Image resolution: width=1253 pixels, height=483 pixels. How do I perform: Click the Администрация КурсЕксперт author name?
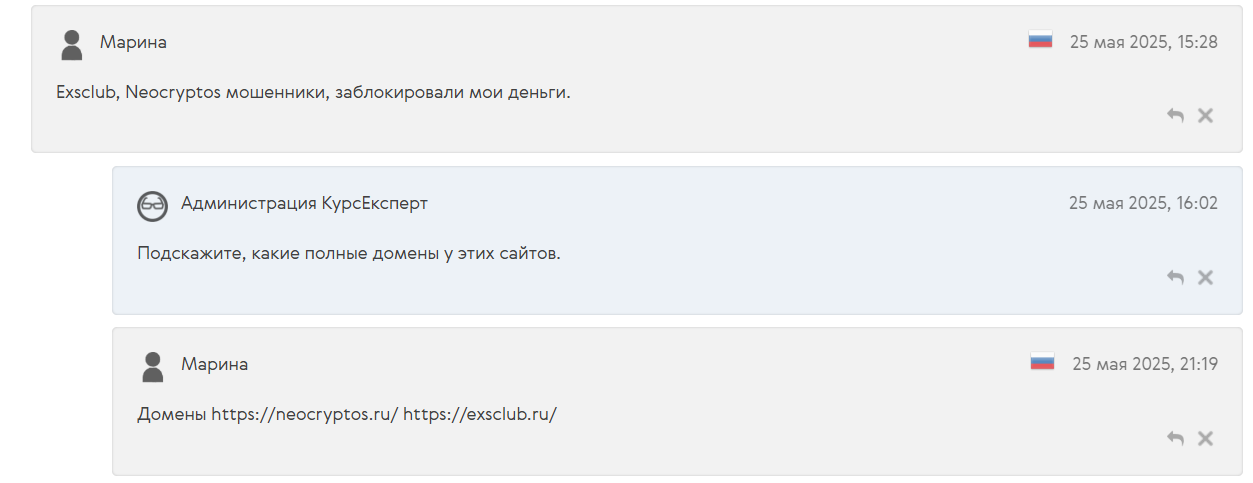[x=304, y=203]
